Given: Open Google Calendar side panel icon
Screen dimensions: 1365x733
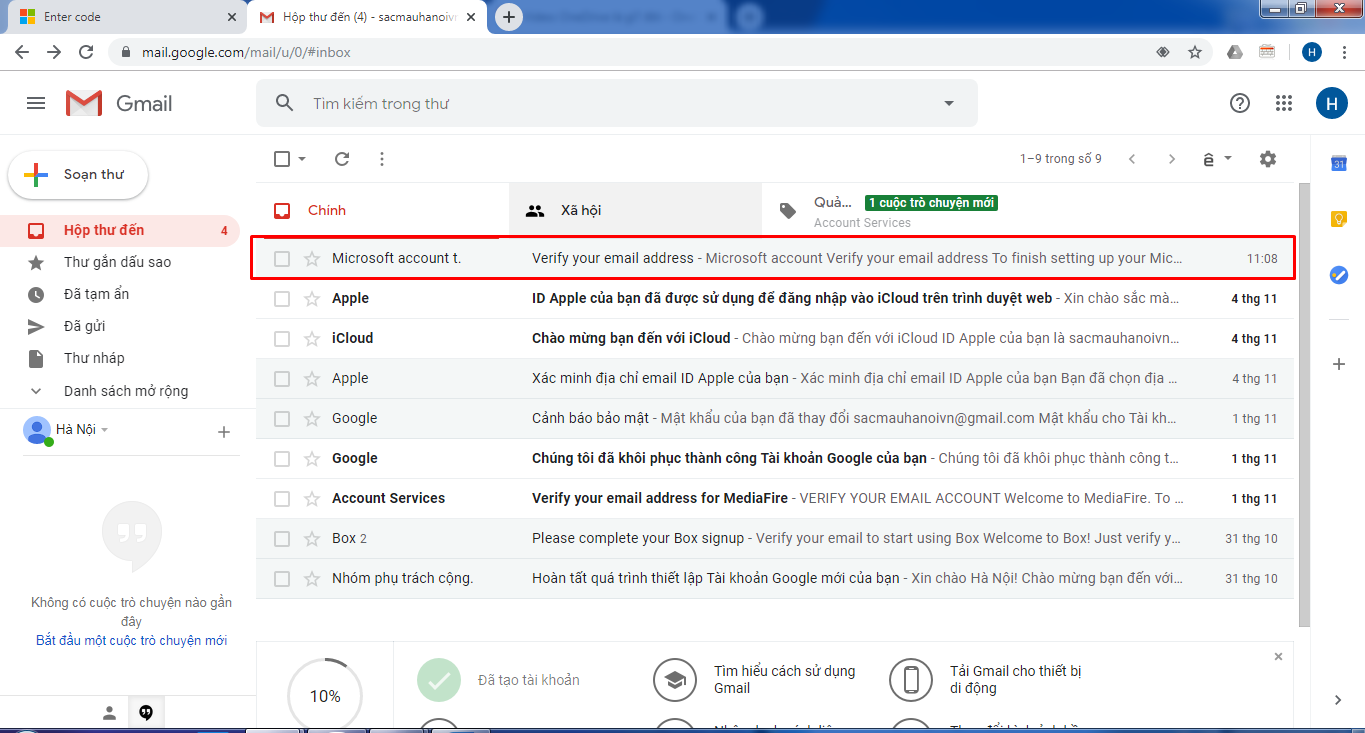Looking at the screenshot, I should coord(1339,163).
